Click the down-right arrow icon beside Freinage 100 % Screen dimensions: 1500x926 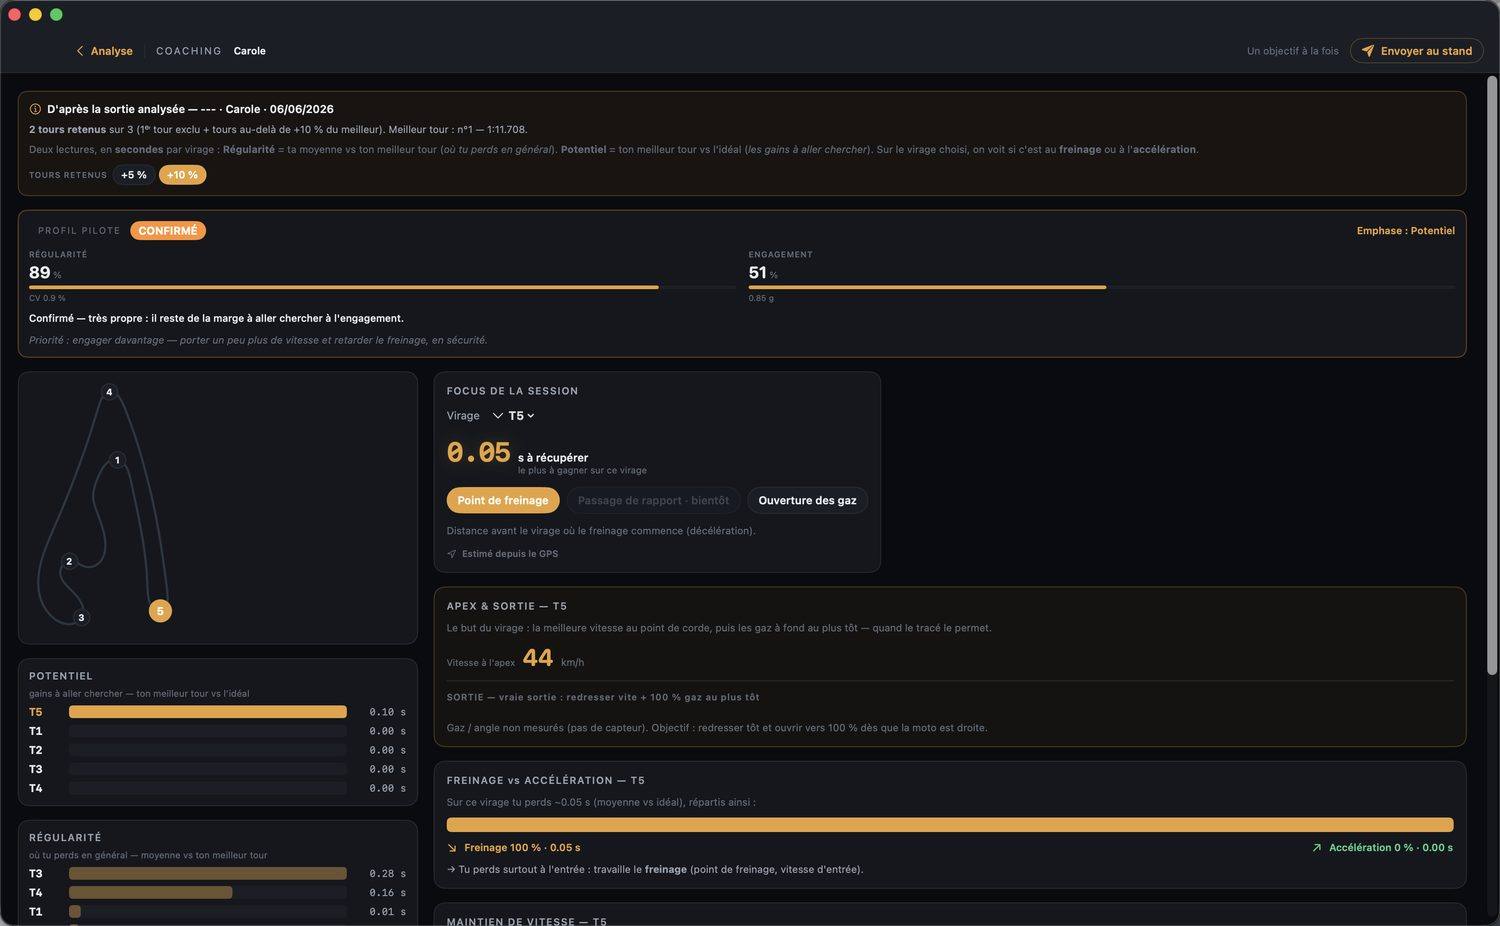click(x=452, y=848)
